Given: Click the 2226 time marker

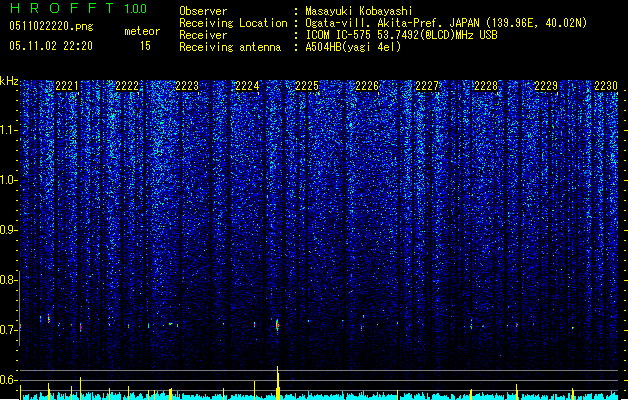Looking at the screenshot, I should tap(367, 86).
